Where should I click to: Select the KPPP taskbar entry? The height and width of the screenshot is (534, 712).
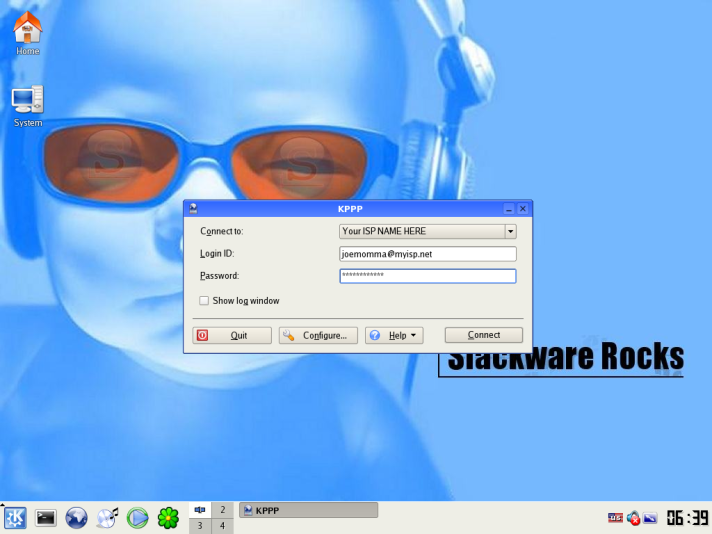[308, 510]
